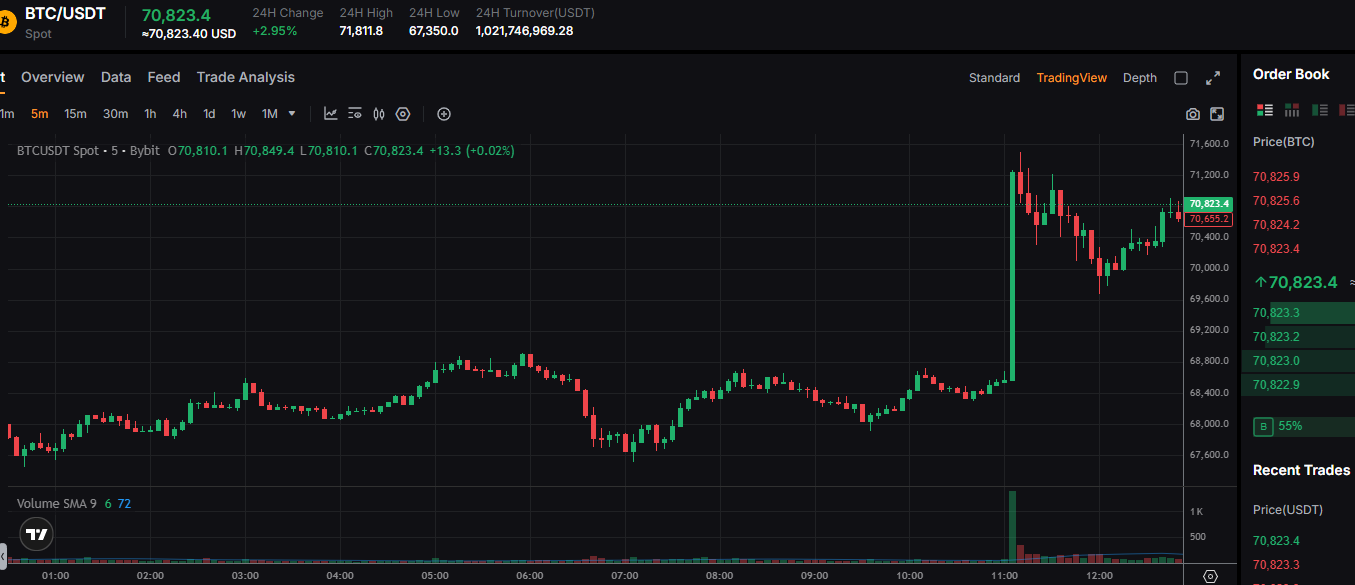Open the chart style selector icon

coord(330,113)
